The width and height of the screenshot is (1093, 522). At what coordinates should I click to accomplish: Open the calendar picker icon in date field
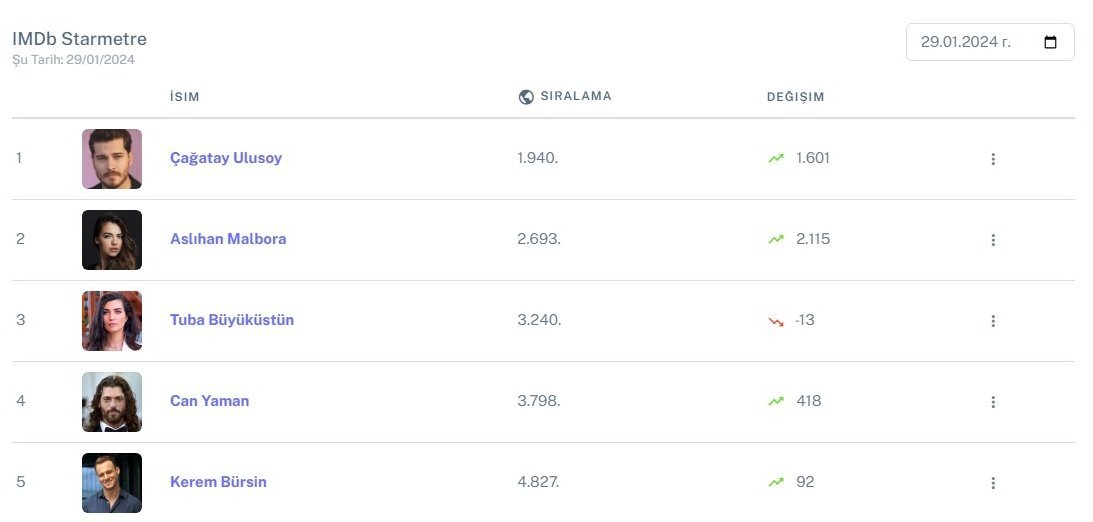[1050, 42]
